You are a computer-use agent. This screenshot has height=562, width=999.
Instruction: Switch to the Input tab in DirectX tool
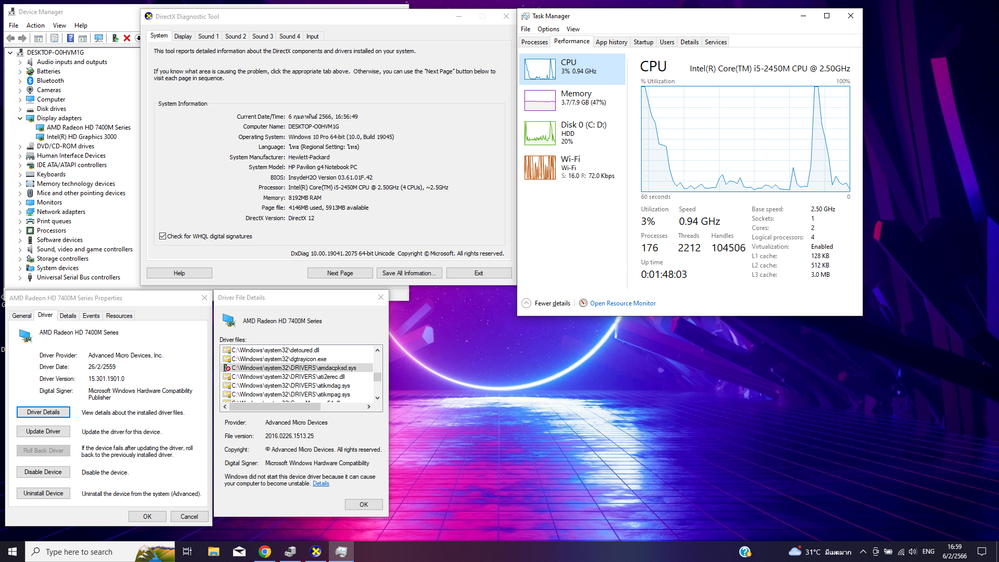[x=312, y=37]
